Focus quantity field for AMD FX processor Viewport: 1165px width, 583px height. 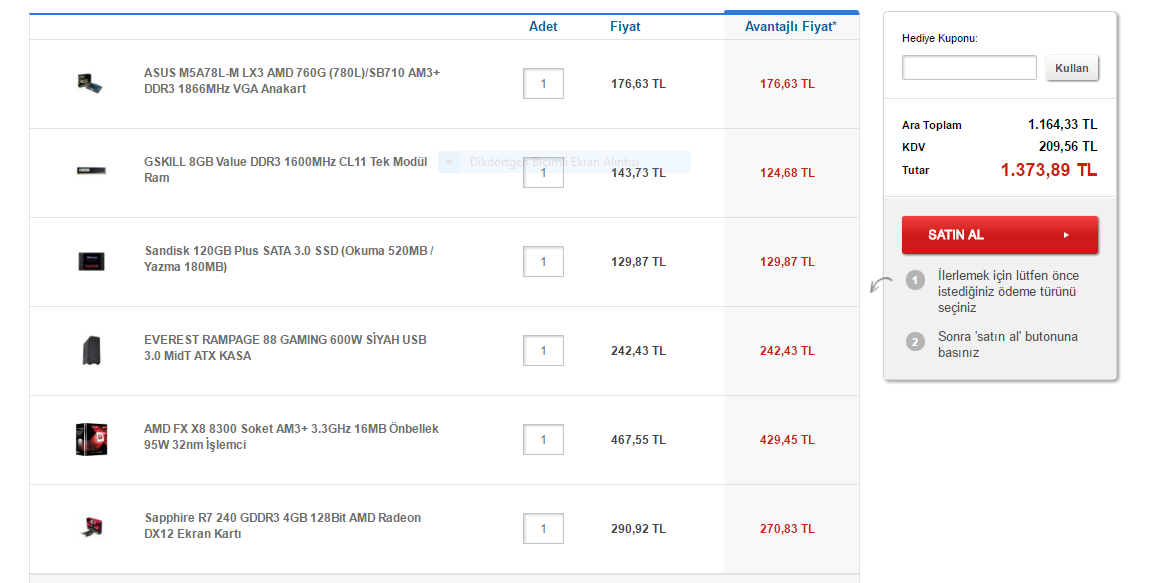[543, 440]
